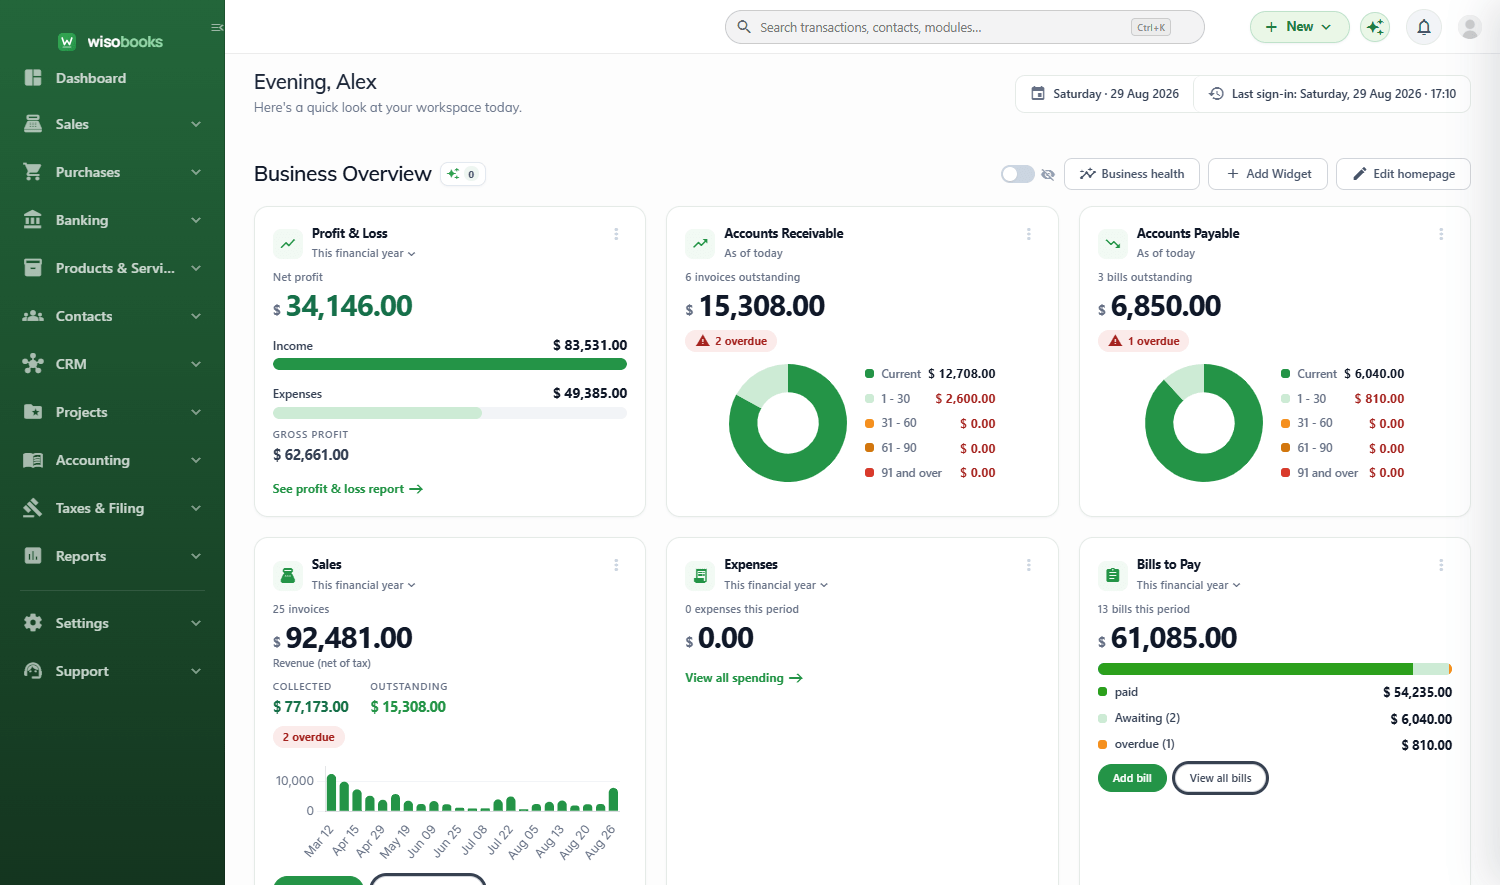Click the wisobooks logo icon
Screen dimensions: 1500x885
click(67, 41)
